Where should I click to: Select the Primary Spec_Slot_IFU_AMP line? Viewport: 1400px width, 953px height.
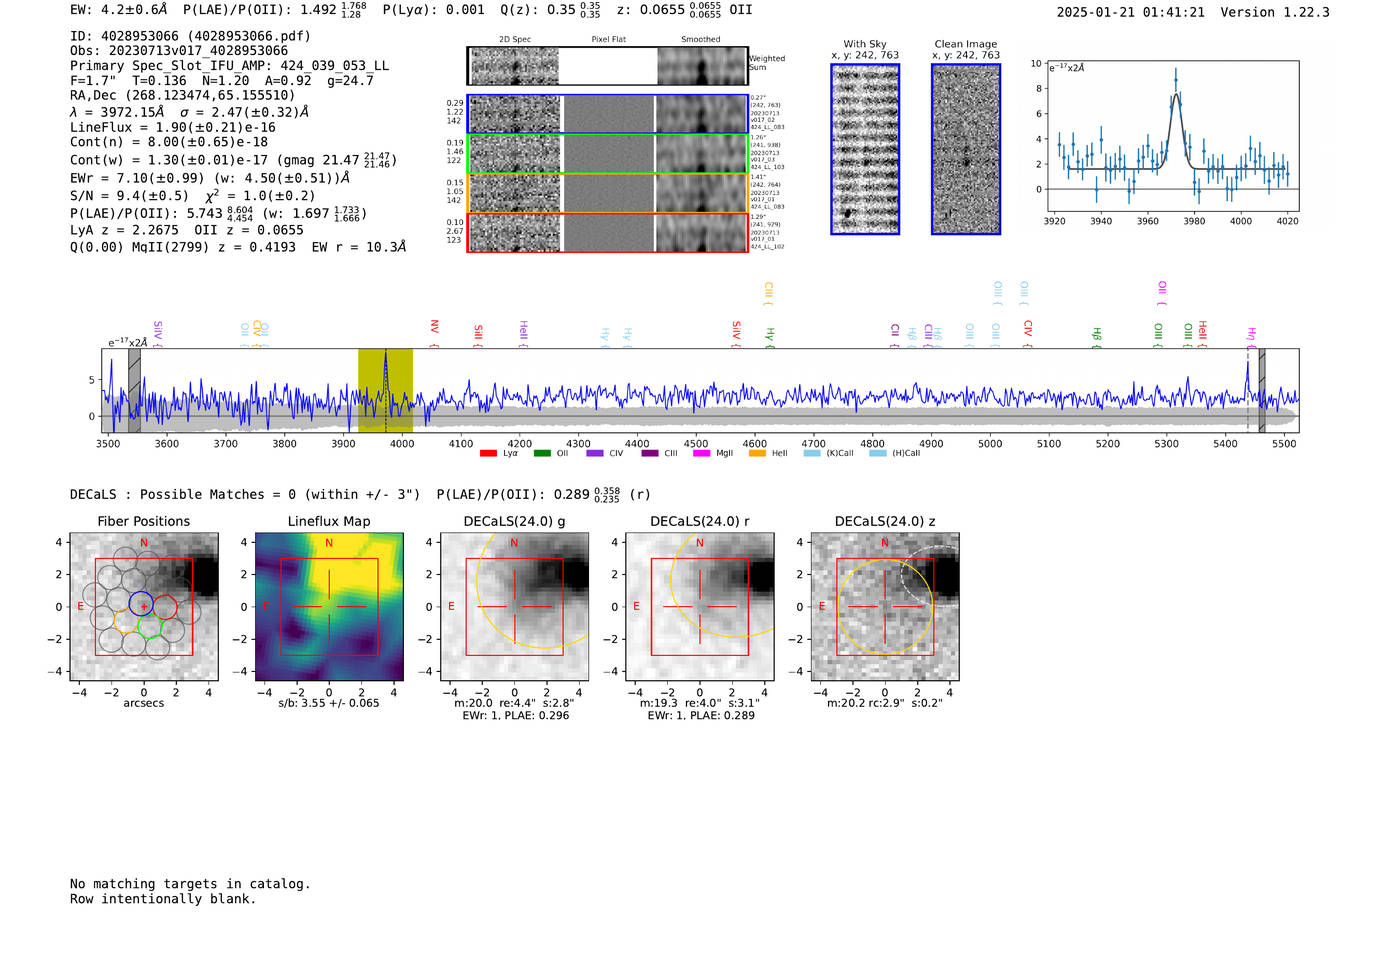pyautogui.click(x=229, y=66)
